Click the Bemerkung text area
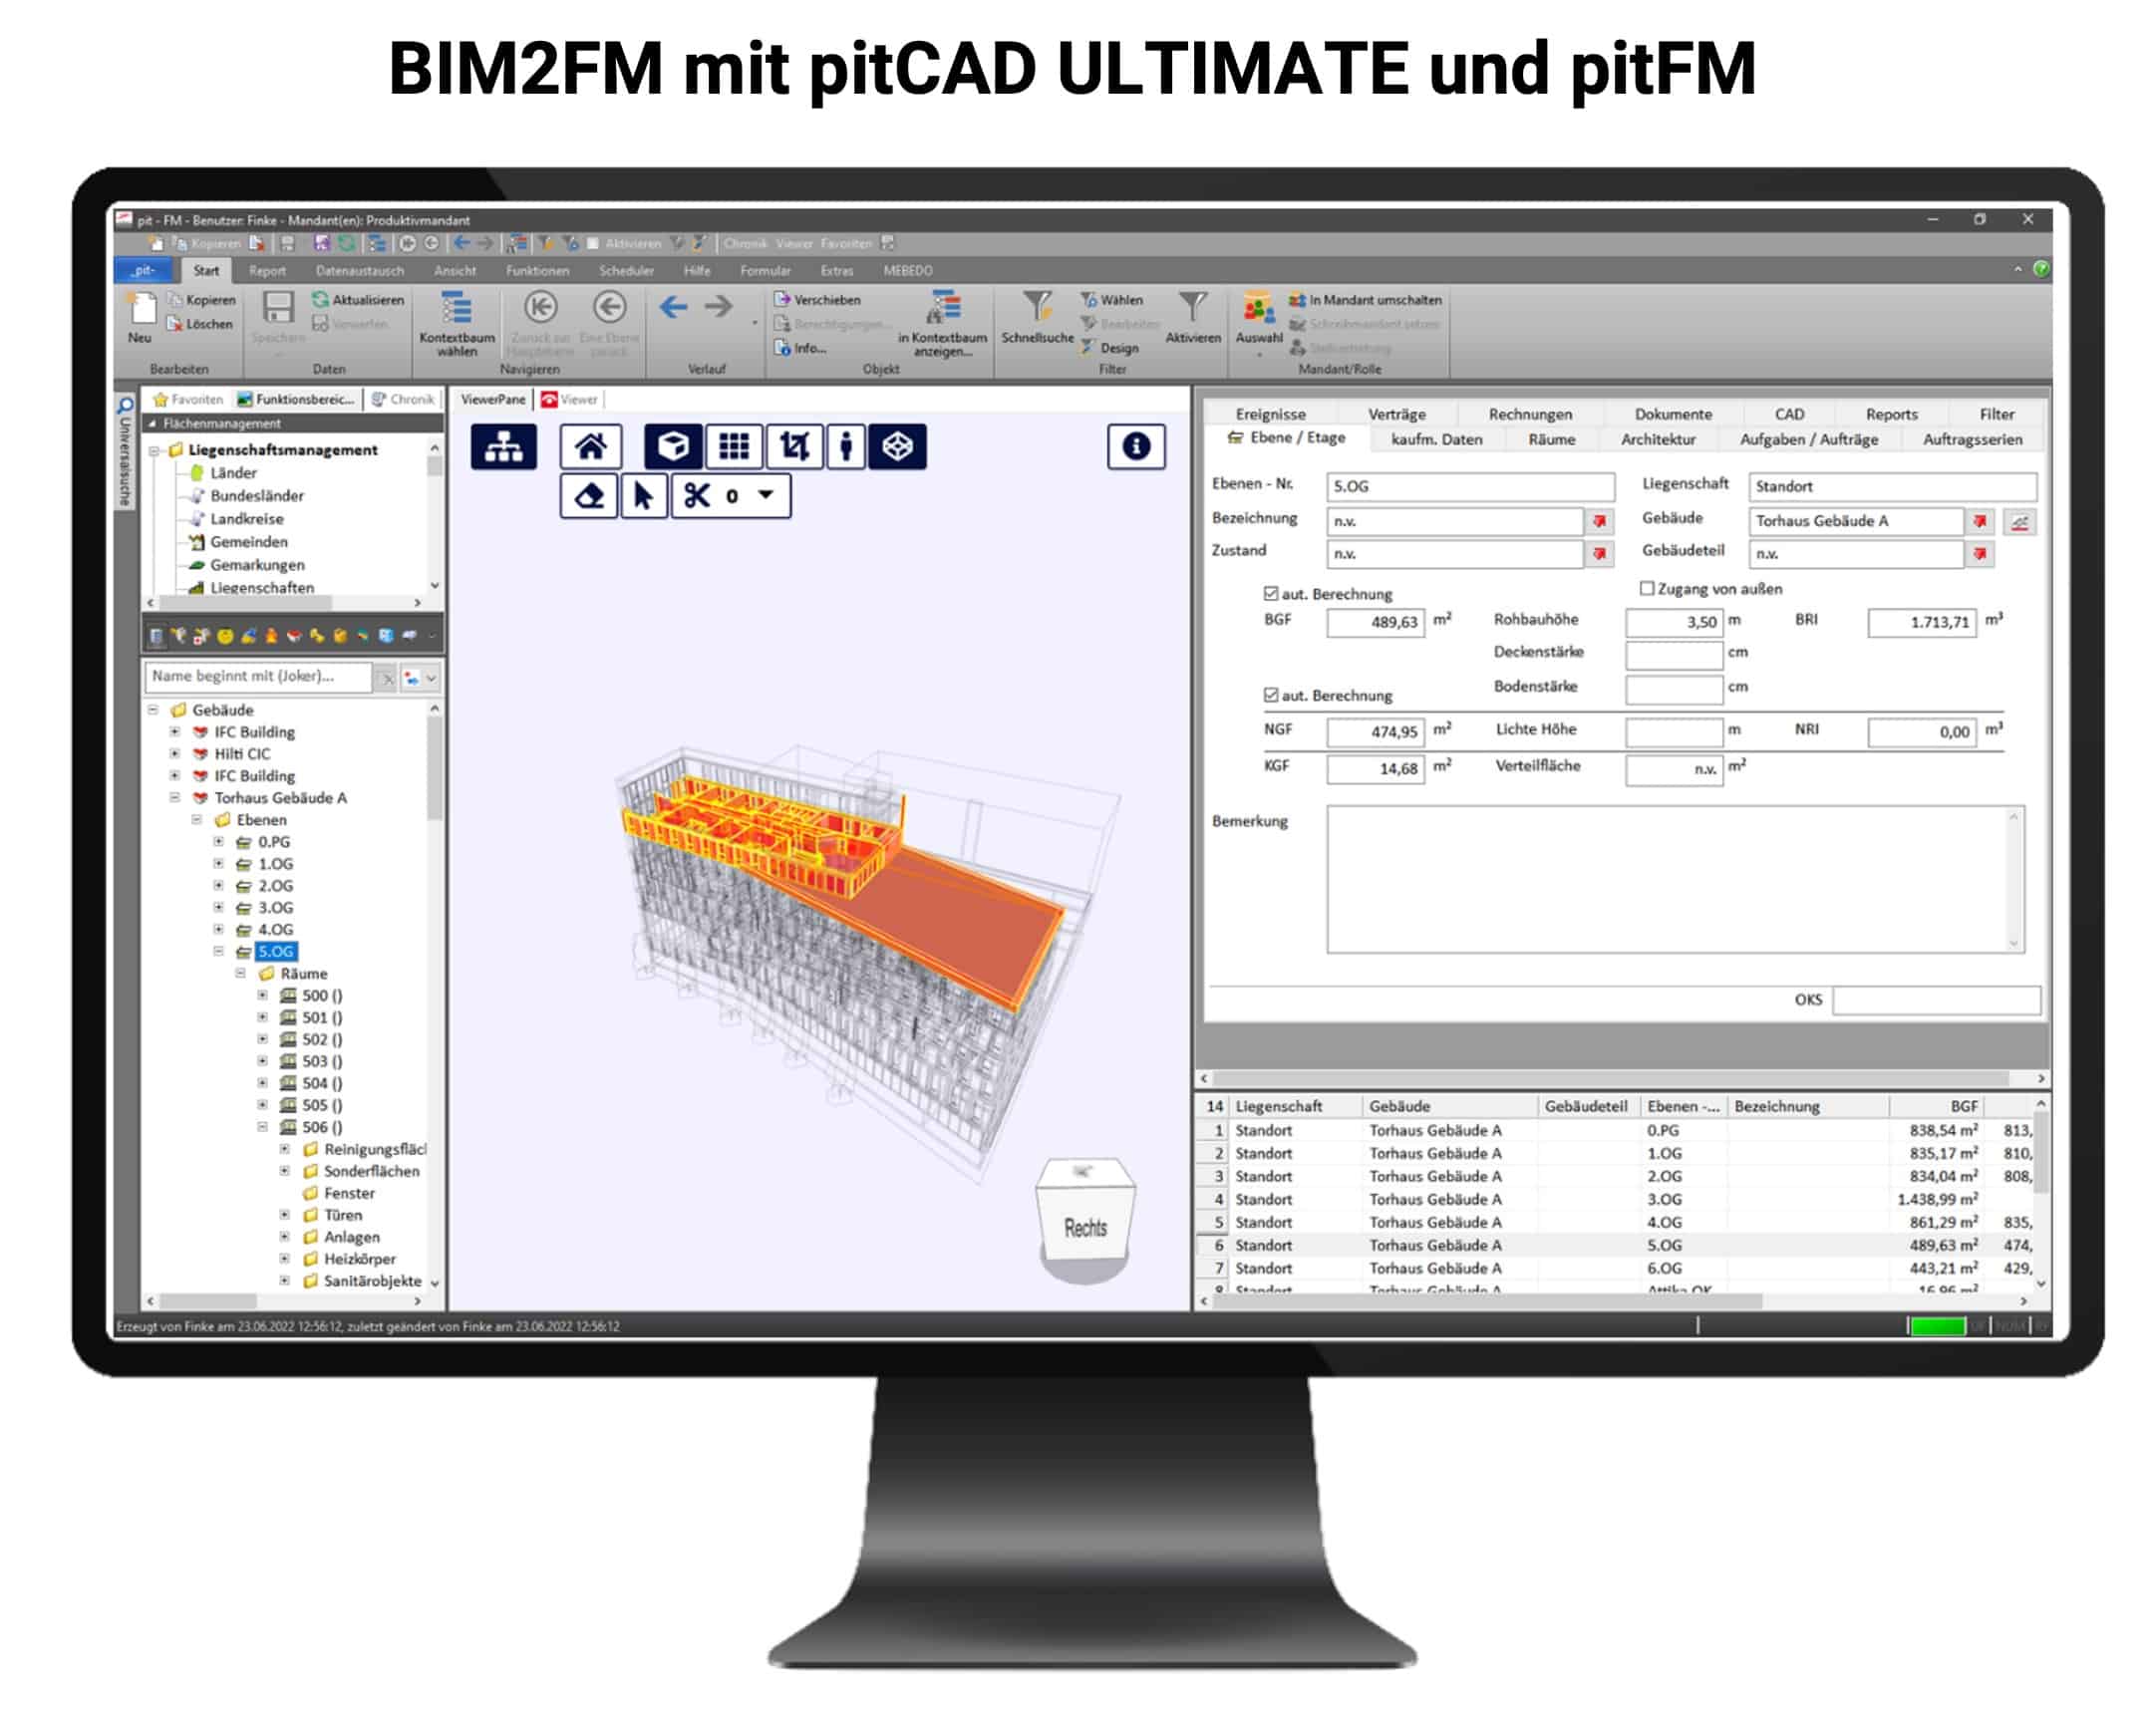This screenshot has height=1712, width=2156. pyautogui.click(x=1675, y=879)
